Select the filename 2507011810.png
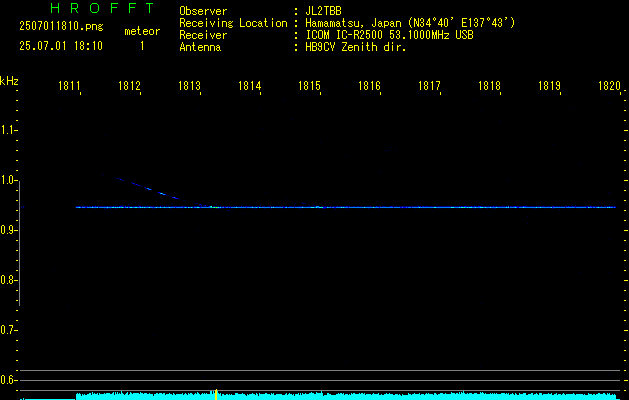629x400 pixels. 61,27
